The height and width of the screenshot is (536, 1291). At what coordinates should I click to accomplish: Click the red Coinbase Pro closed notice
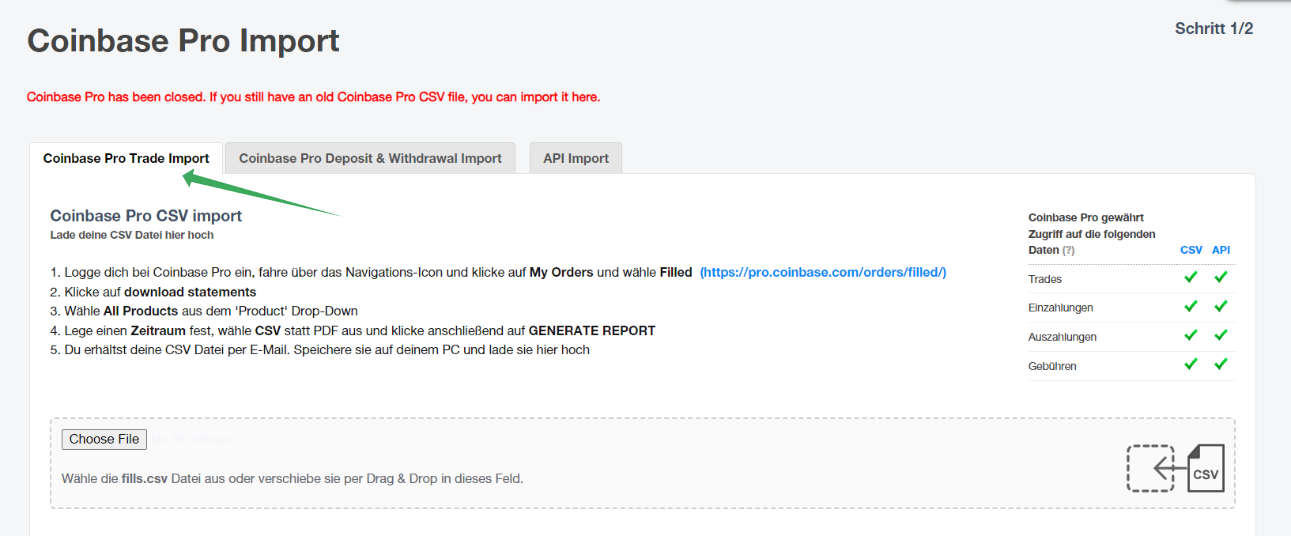tap(313, 97)
